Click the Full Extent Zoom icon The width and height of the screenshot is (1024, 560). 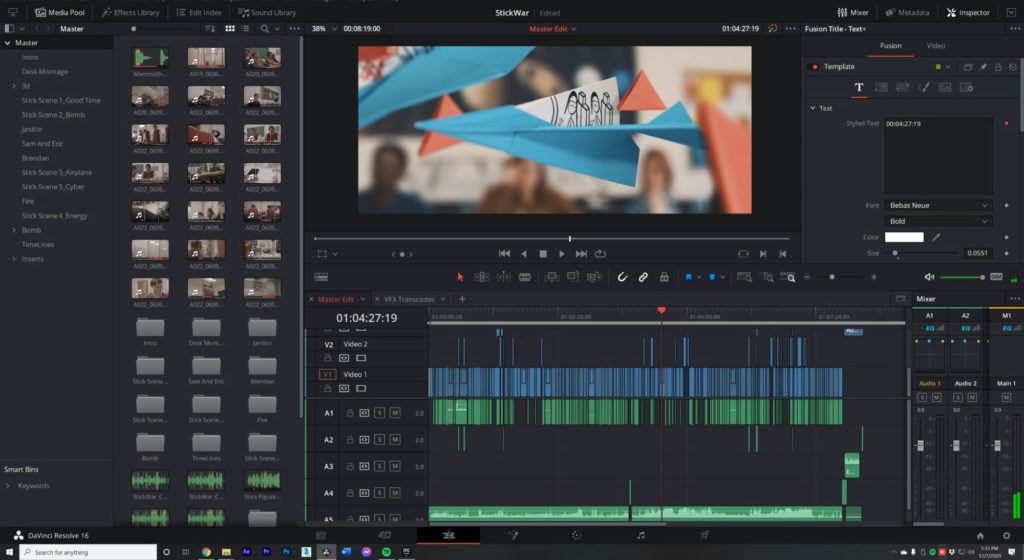pos(744,277)
